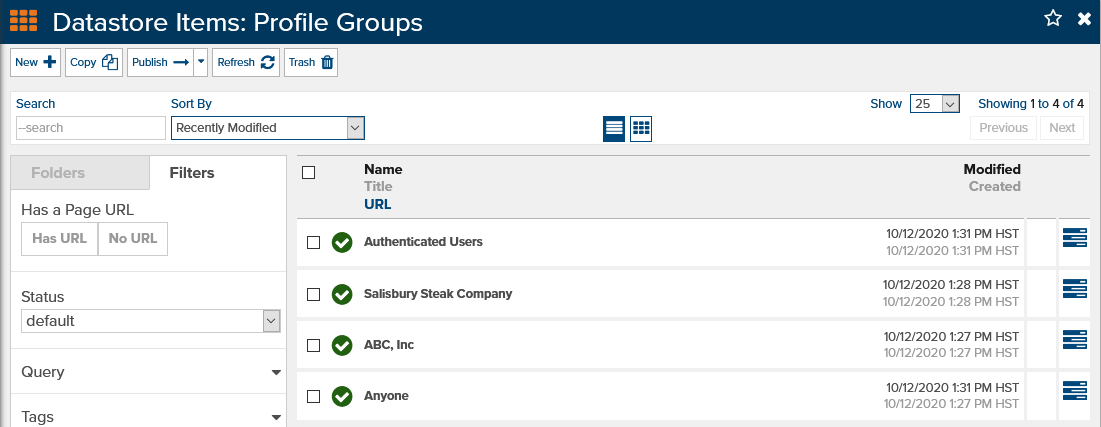Image resolution: width=1101 pixels, height=427 pixels.
Task: Click the Title column sublabel
Action: [378, 186]
